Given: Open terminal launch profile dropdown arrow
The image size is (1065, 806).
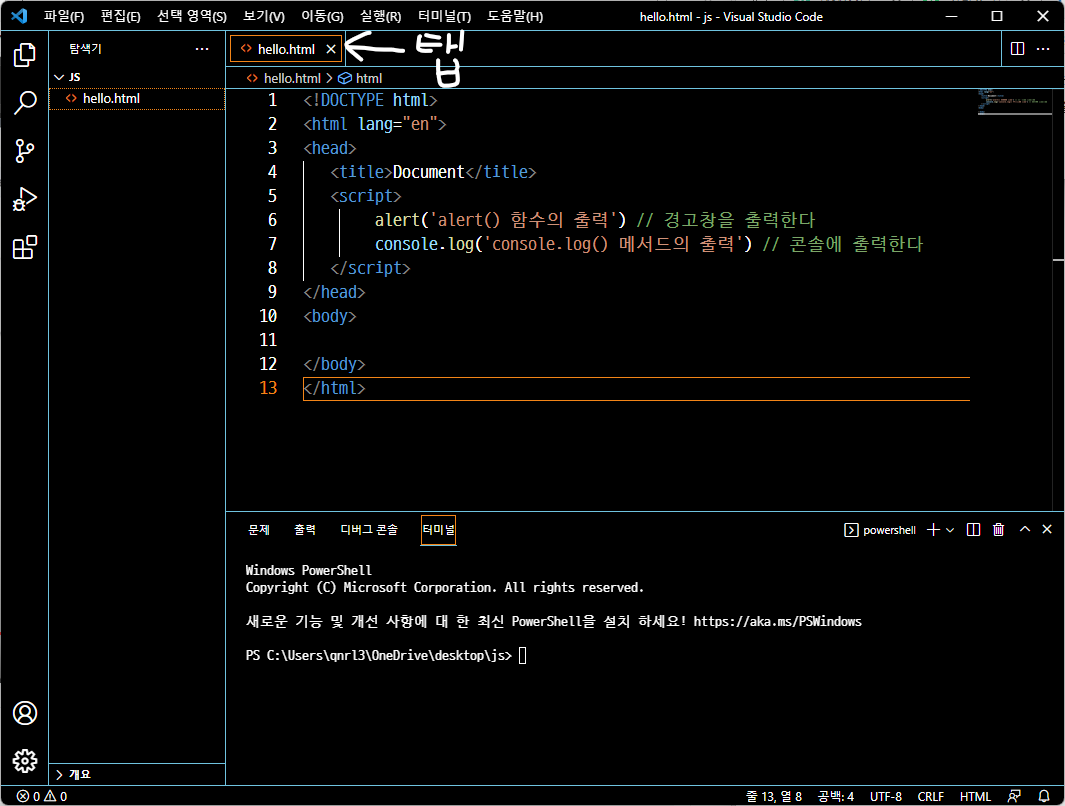Looking at the screenshot, I should pyautogui.click(x=950, y=530).
